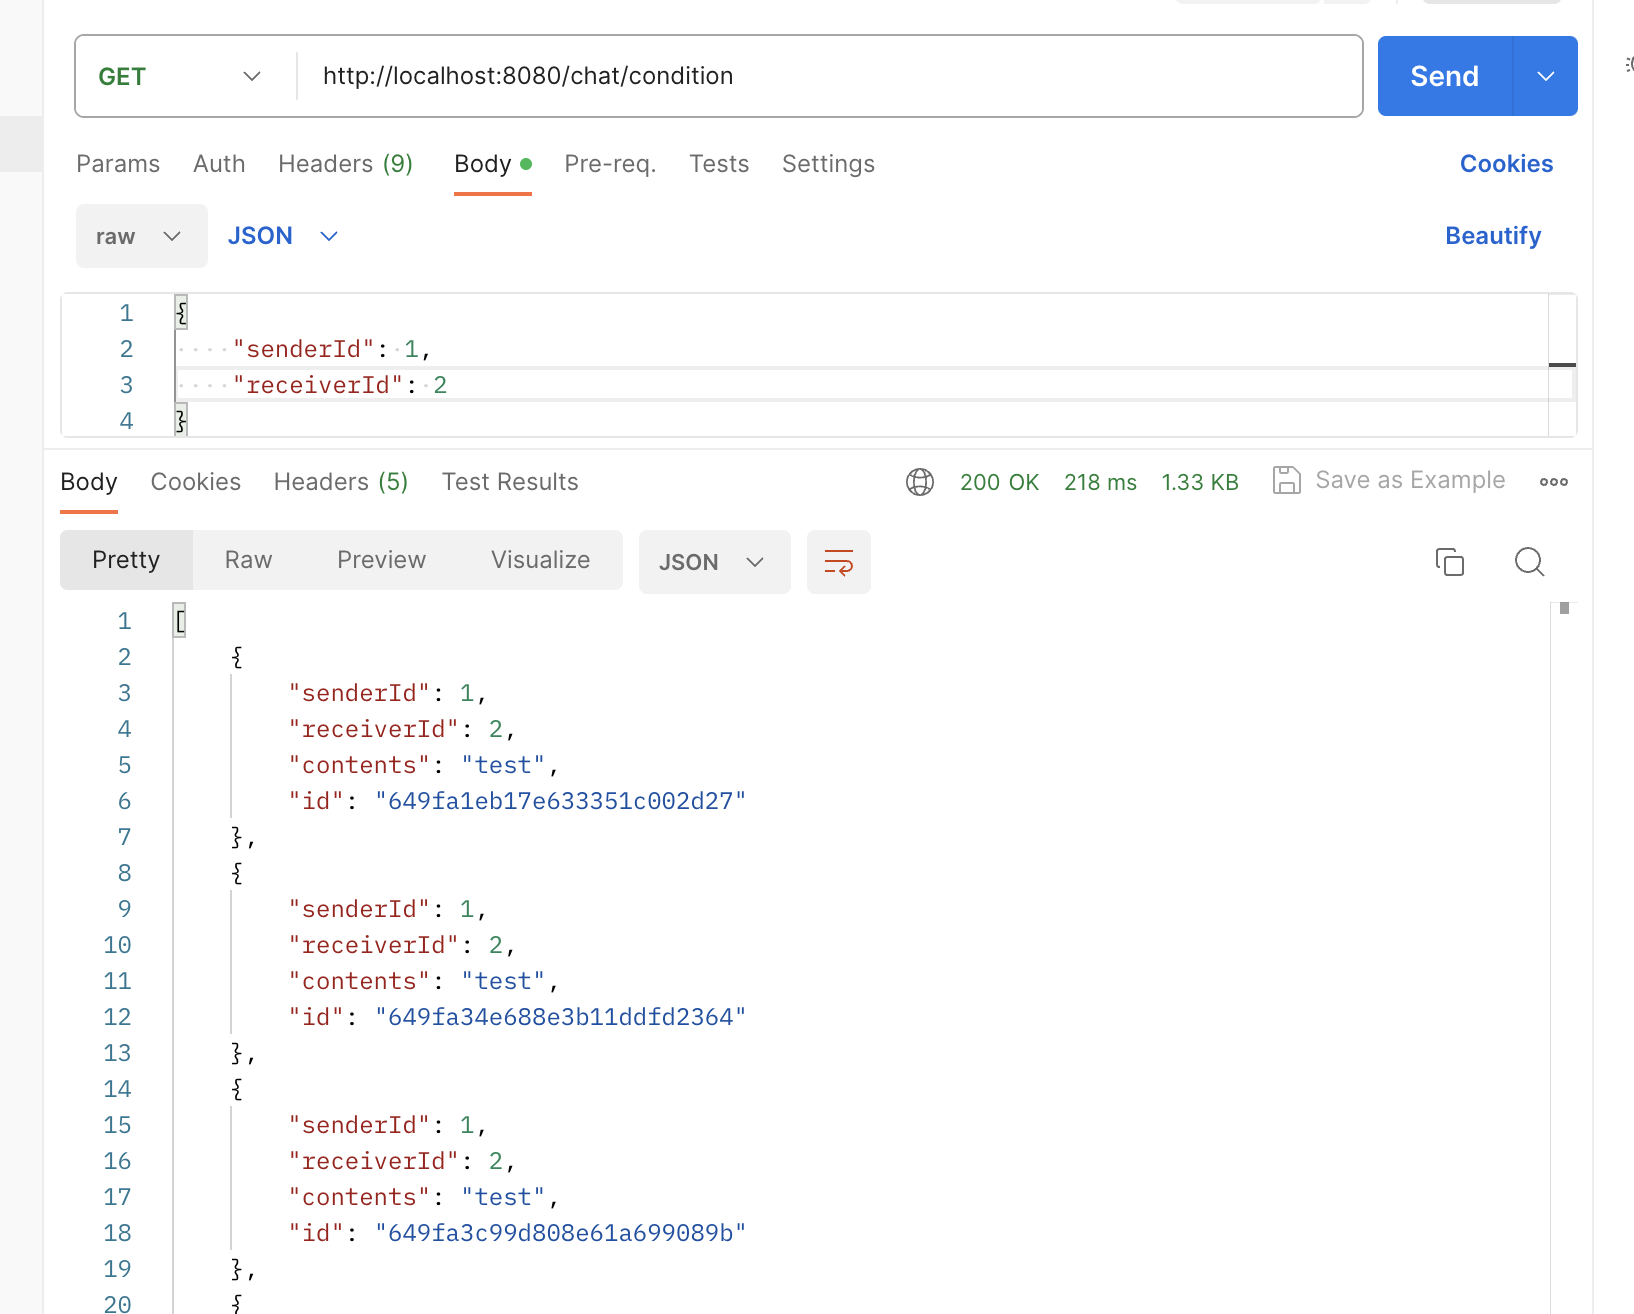
Task: Open the response more options ellipsis
Action: click(x=1554, y=482)
